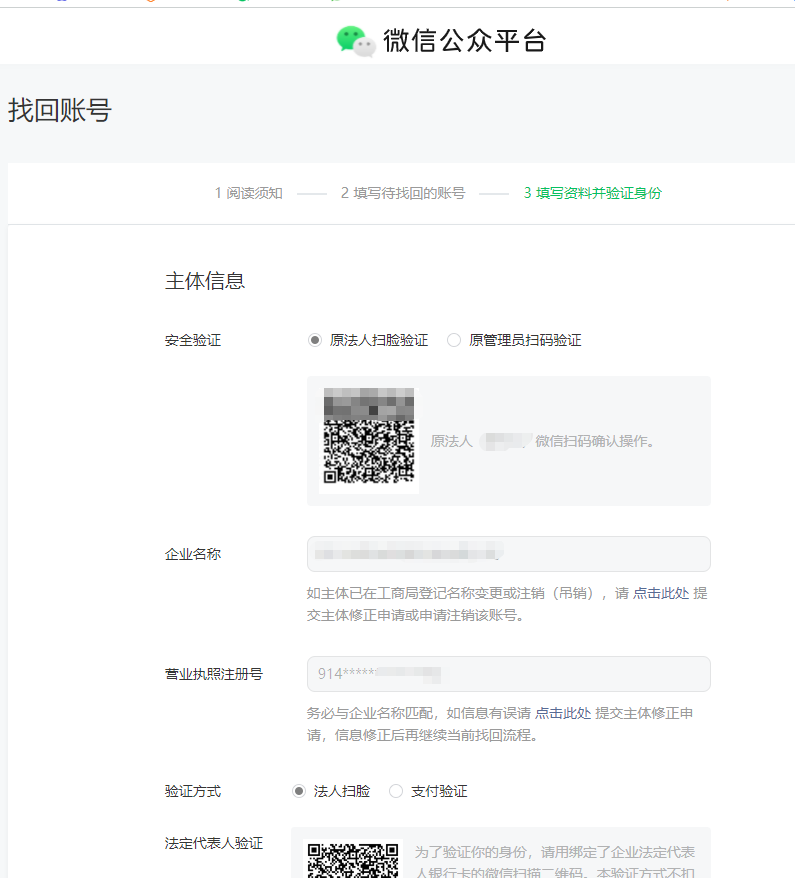
Task: Click the 验证方式 field label
Action: point(193,791)
